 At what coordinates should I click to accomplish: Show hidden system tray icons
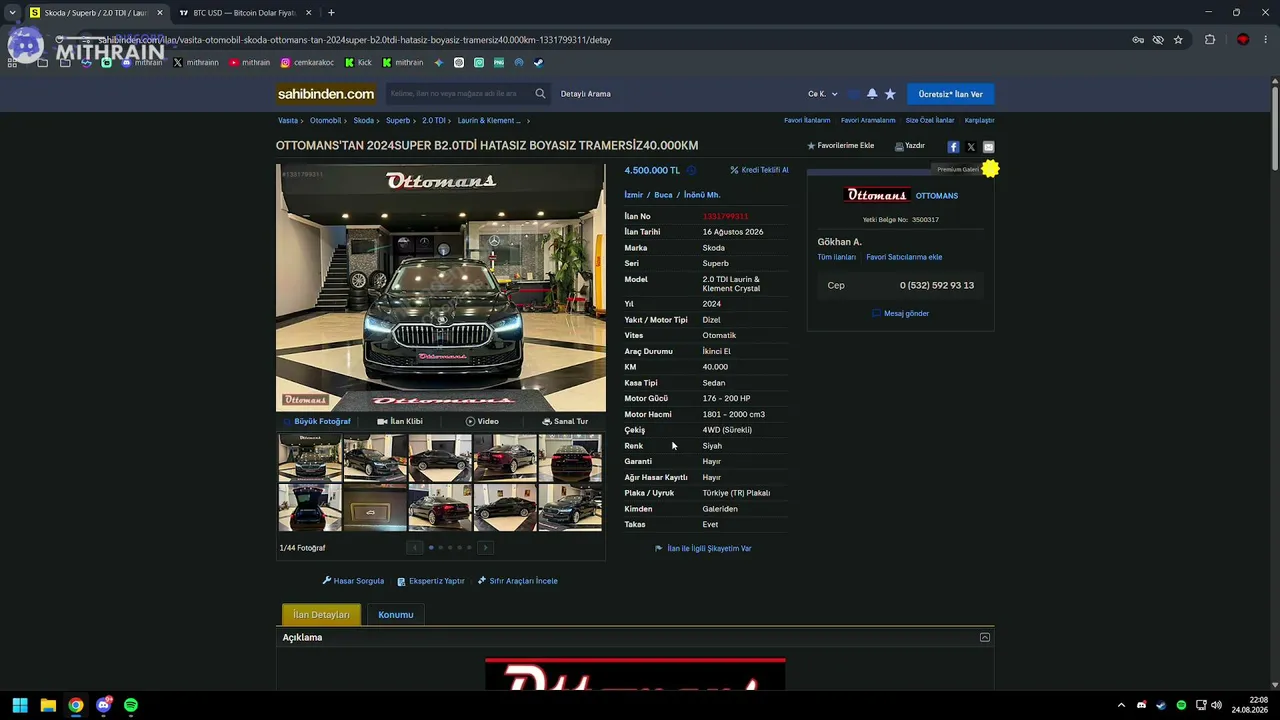click(1121, 705)
